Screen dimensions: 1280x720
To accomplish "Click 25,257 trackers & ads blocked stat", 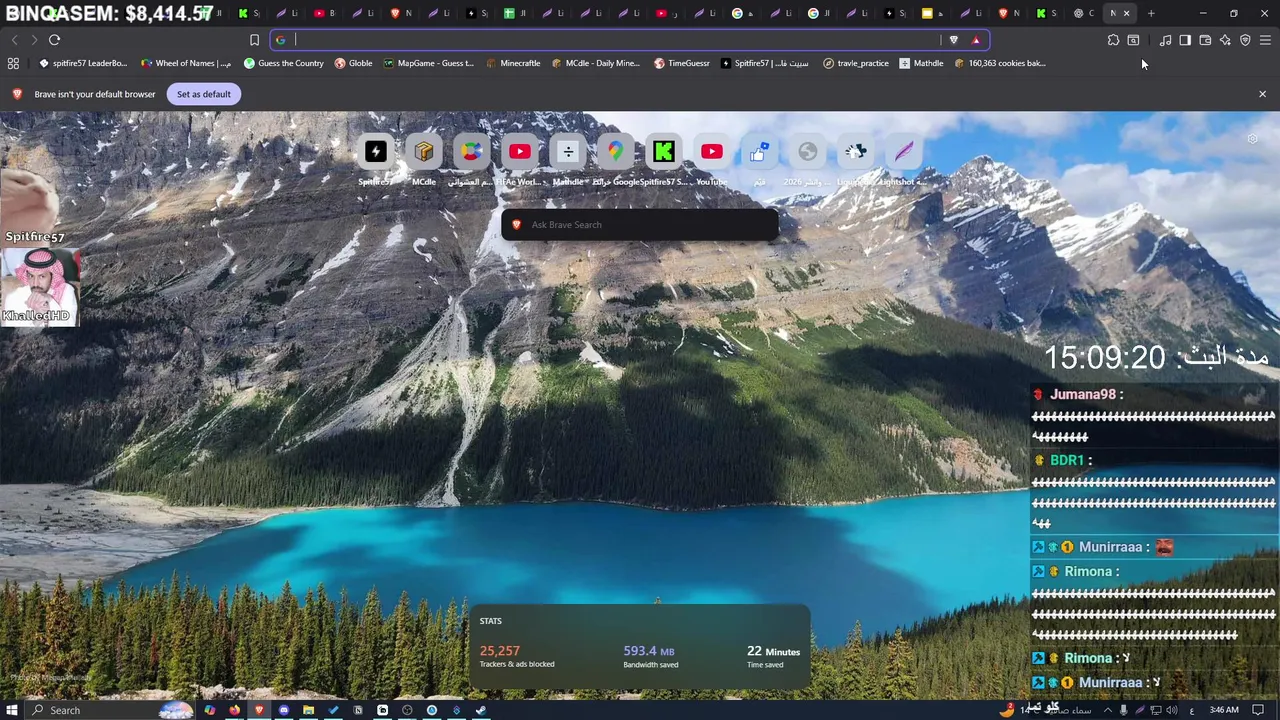I will click(x=517, y=656).
